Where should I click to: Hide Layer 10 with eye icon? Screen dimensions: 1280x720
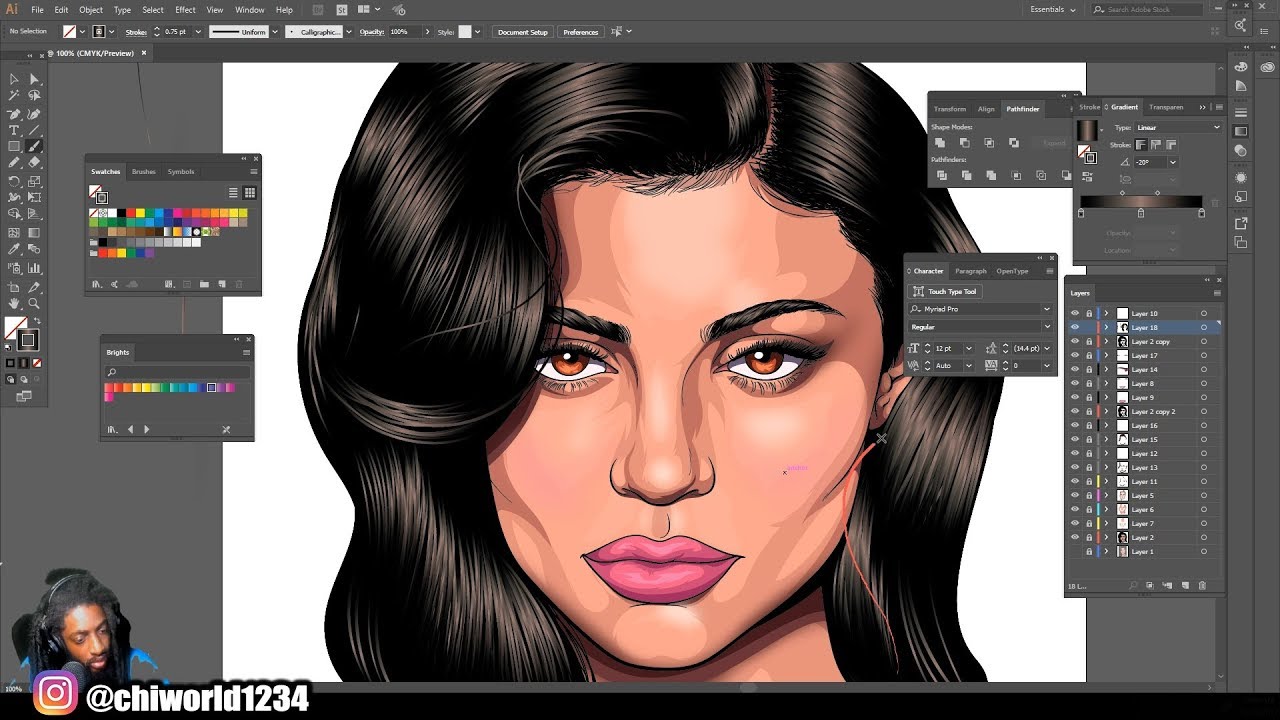pyautogui.click(x=1075, y=314)
